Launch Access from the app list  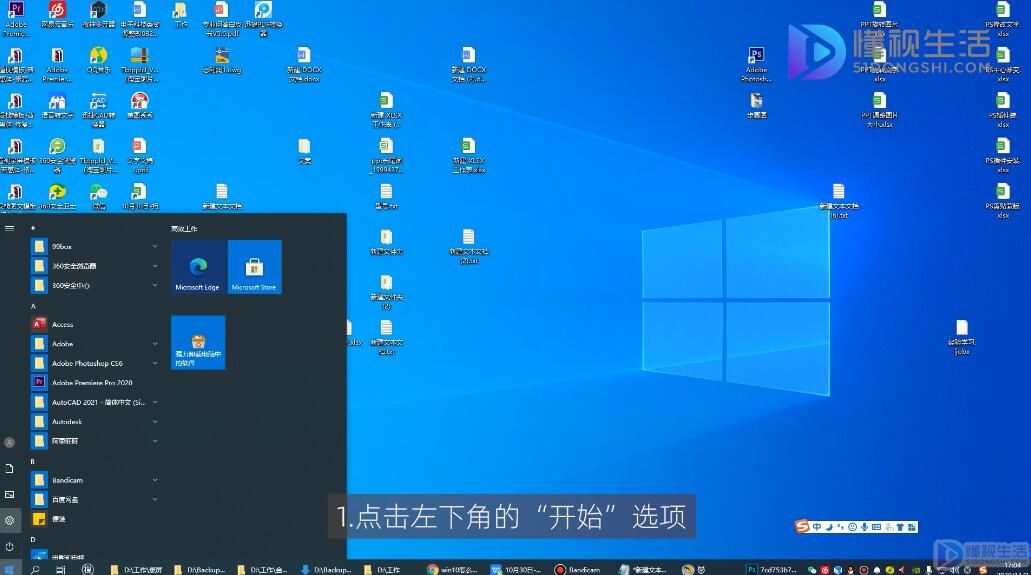pyautogui.click(x=94, y=324)
